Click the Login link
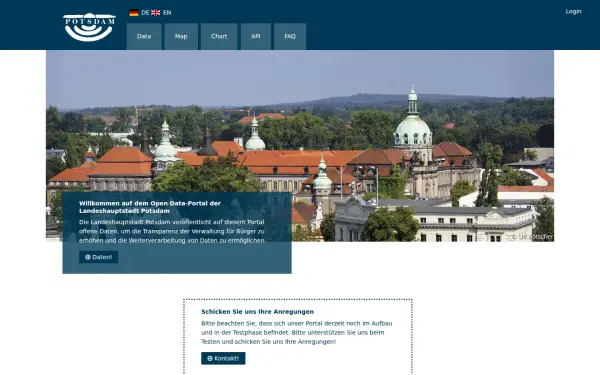The width and height of the screenshot is (600, 375). point(574,11)
